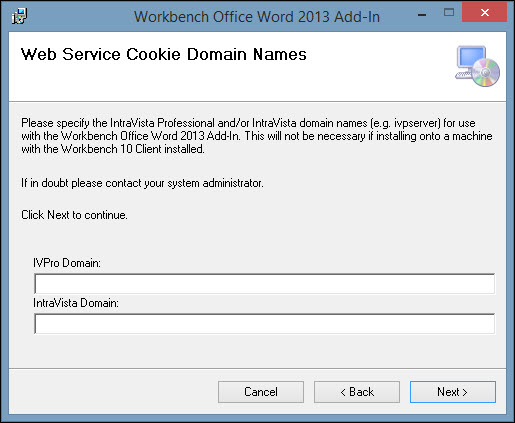Screen dimensions: 515x423
Task: Click the Workbench Office Word 2013 Add-In title
Action: pyautogui.click(x=257, y=17)
